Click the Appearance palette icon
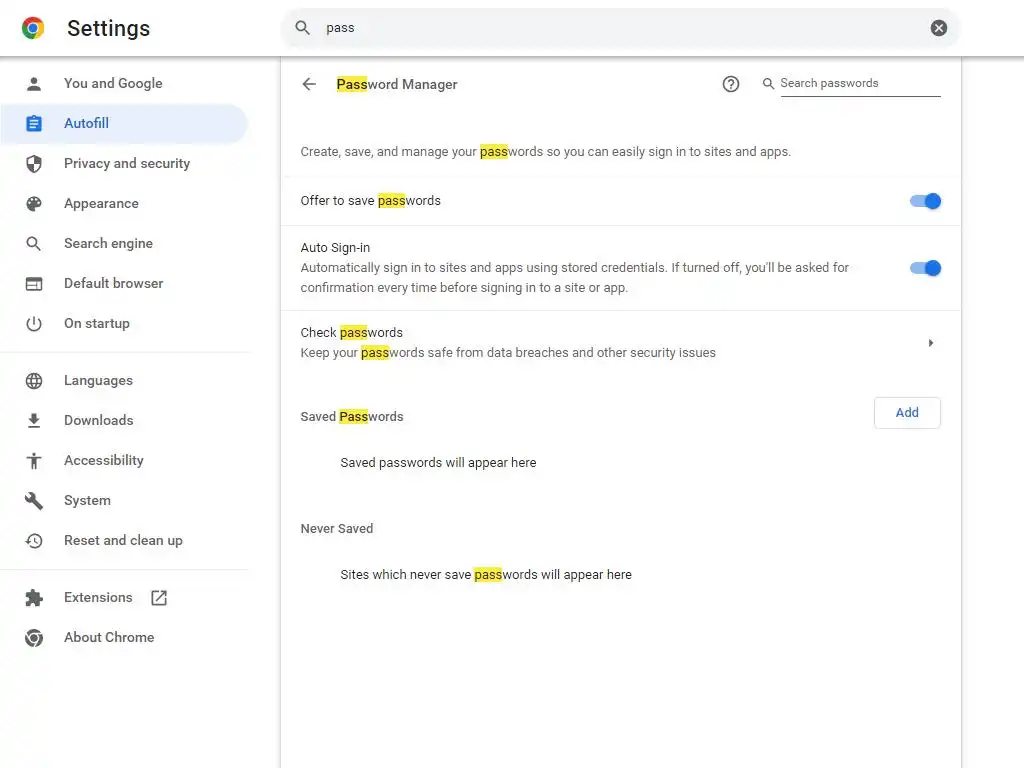 click(34, 204)
